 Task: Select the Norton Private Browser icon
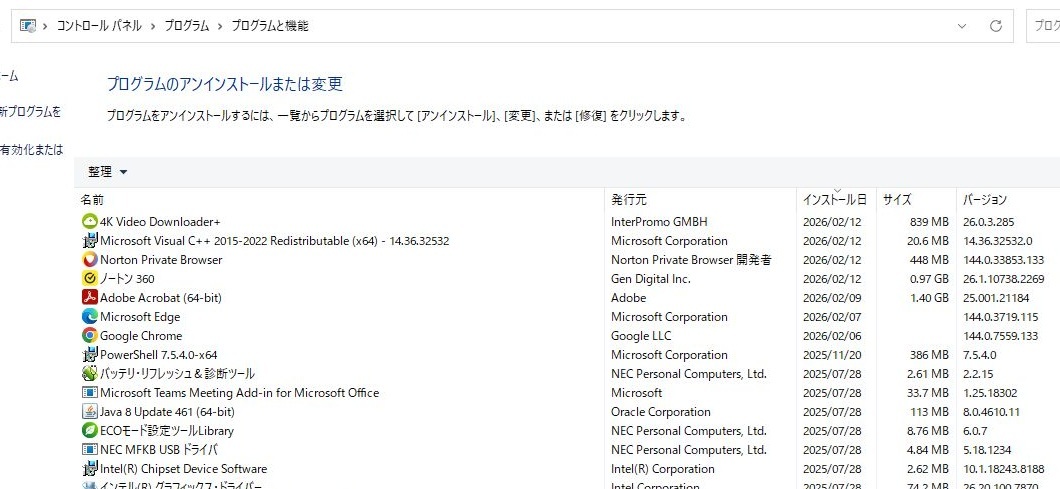point(90,260)
